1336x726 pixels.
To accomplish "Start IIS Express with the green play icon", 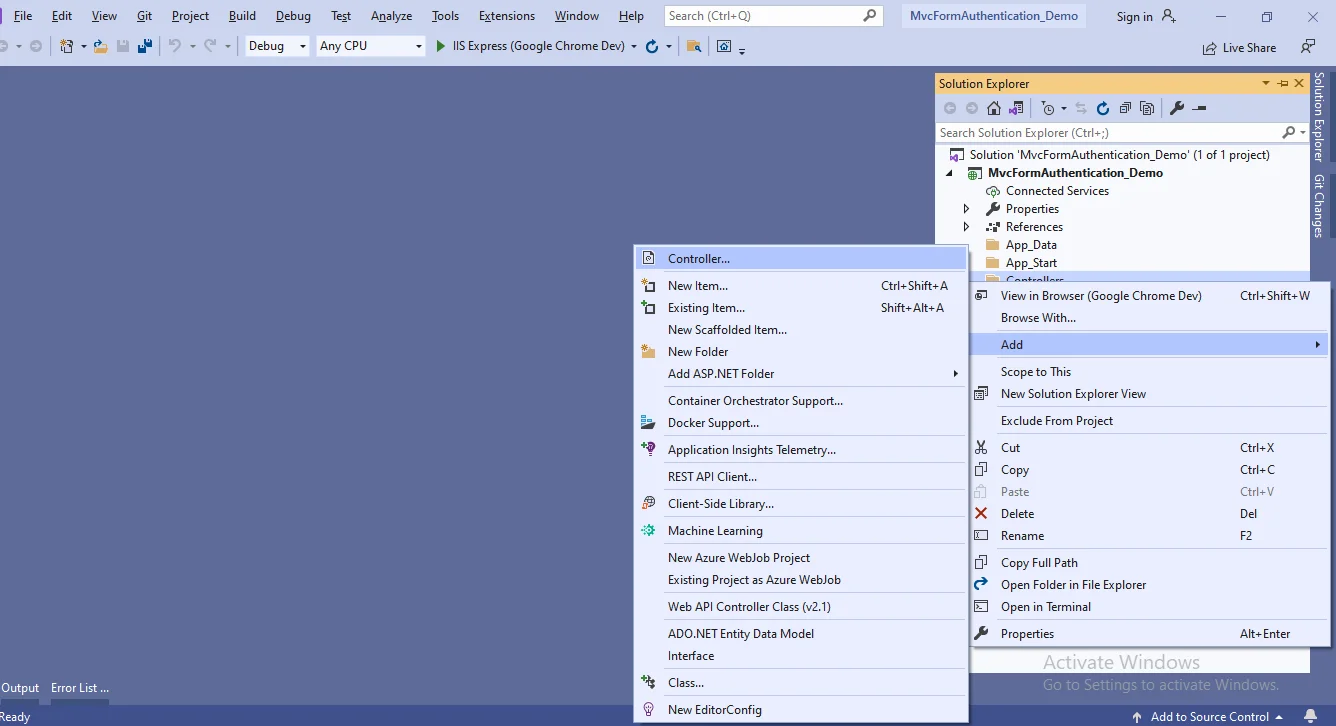I will [441, 46].
